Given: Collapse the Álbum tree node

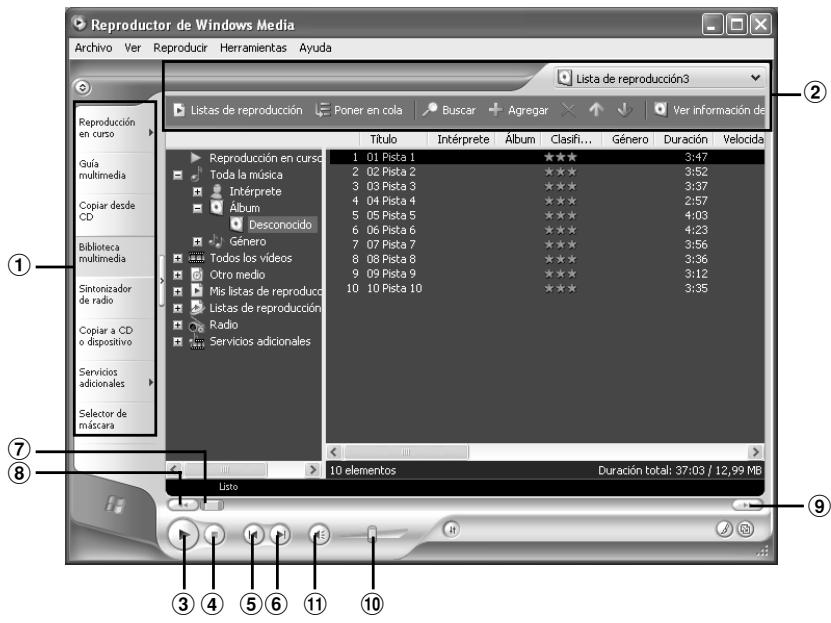Looking at the screenshot, I should coord(197,208).
